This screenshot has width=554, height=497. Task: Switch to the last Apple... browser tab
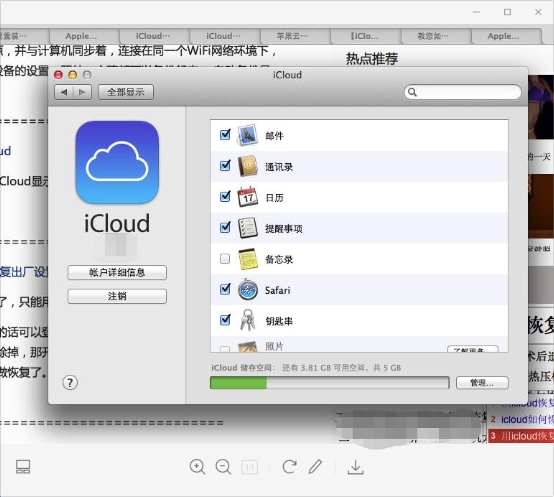506,36
